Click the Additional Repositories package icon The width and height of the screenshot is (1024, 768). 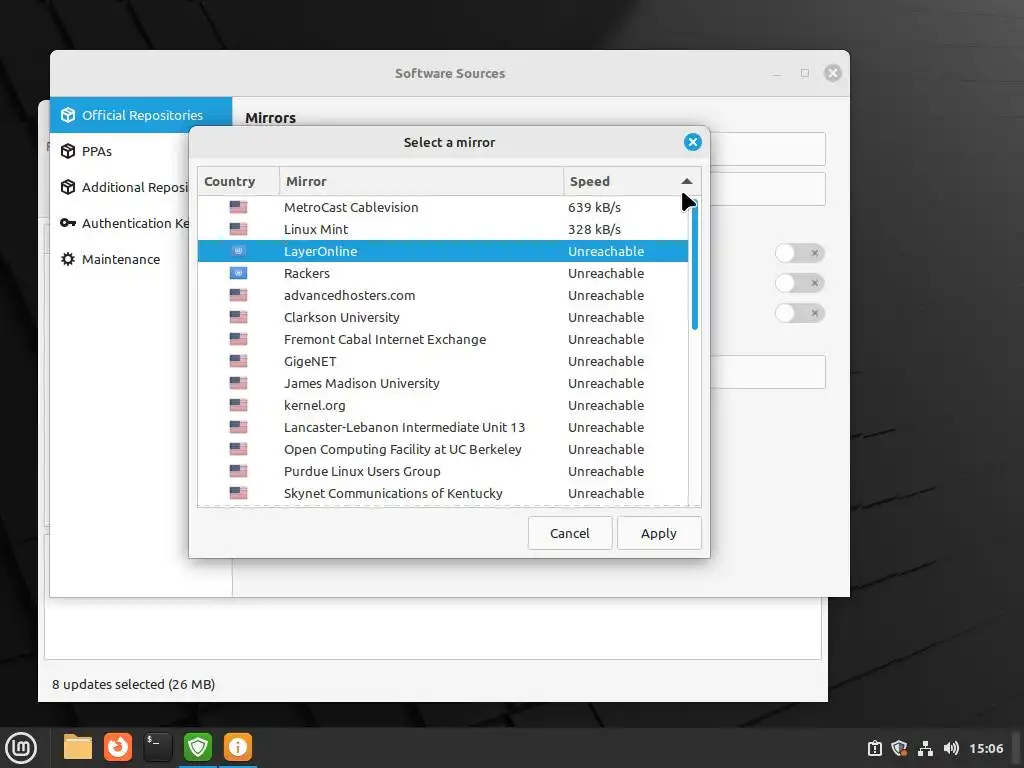pos(68,187)
